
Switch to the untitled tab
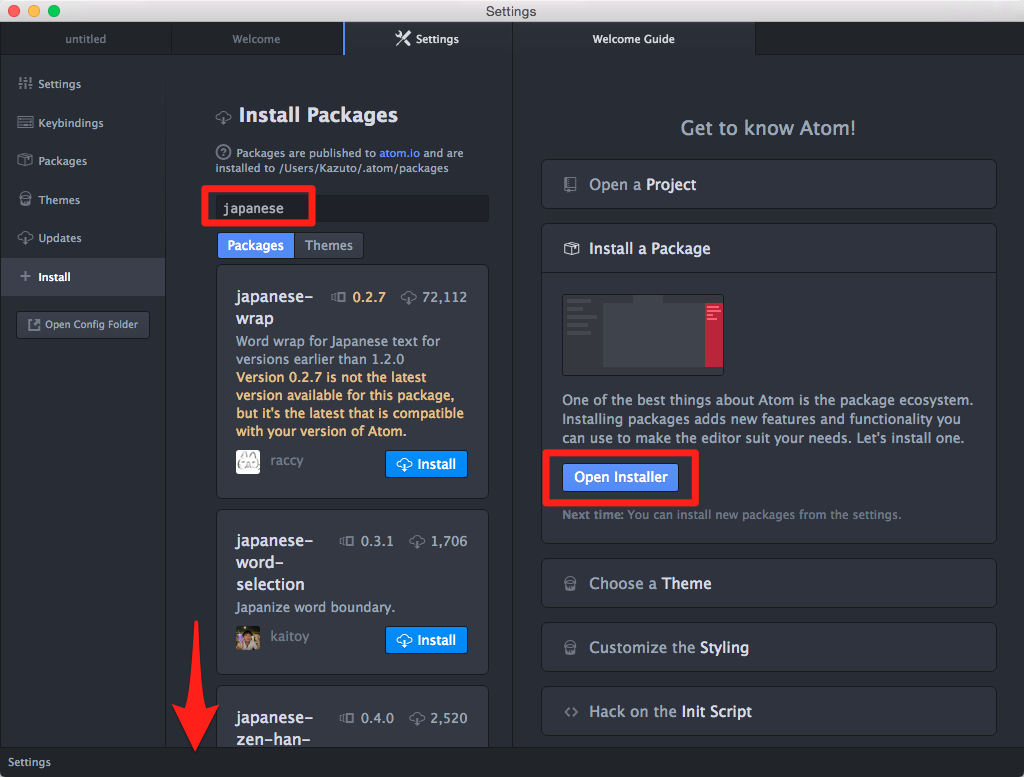tap(86, 39)
